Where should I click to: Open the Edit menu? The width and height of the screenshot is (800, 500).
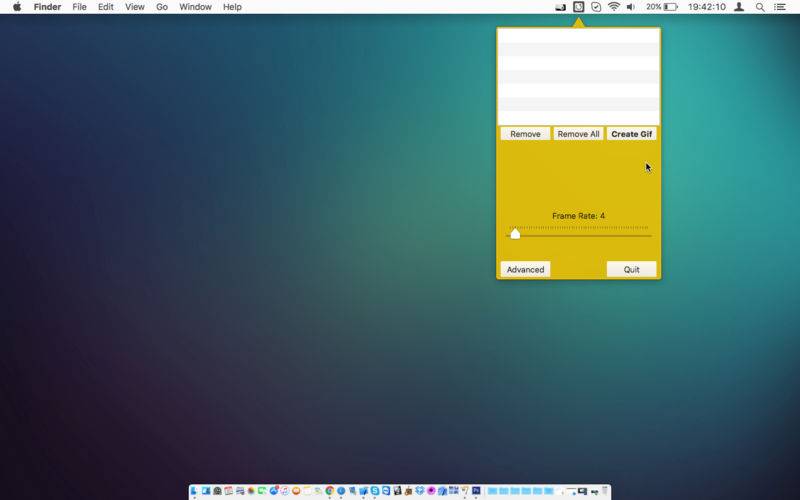pos(106,7)
